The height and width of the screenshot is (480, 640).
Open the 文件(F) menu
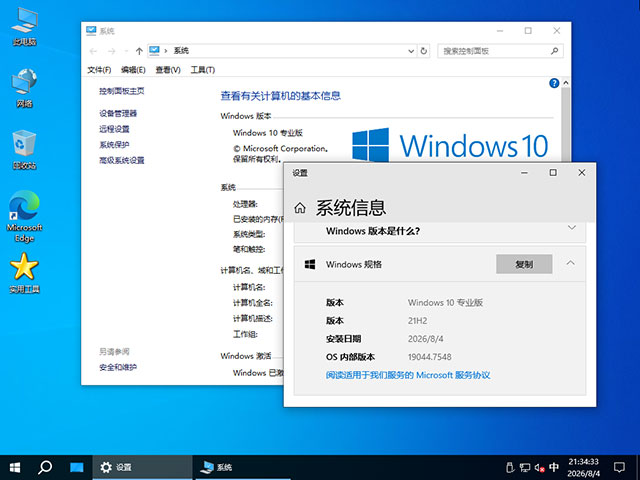[99, 70]
